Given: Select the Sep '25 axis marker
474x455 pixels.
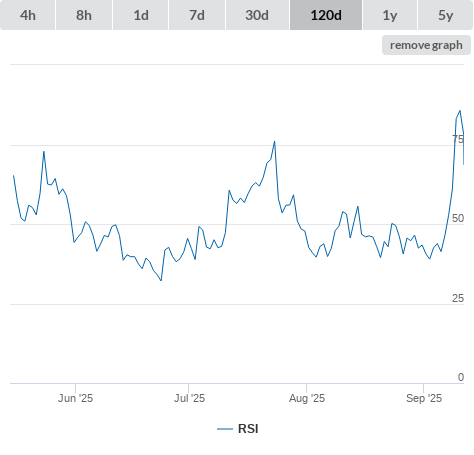Looking at the screenshot, I should (x=424, y=398).
